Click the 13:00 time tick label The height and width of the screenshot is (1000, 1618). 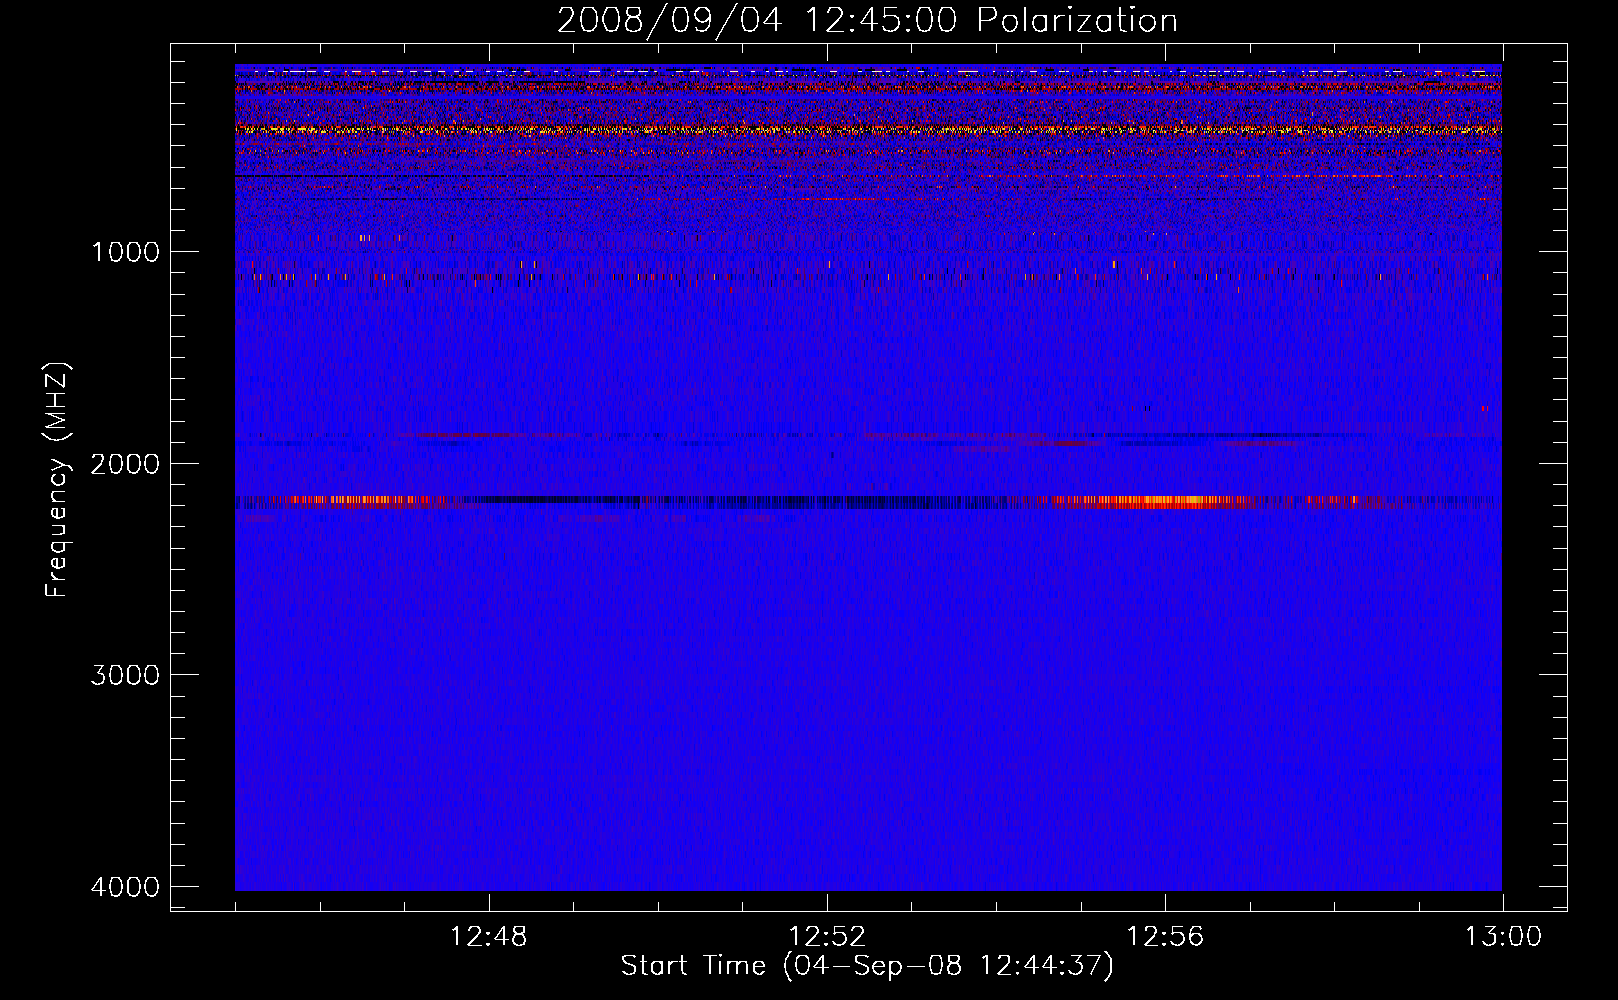click(x=1503, y=937)
